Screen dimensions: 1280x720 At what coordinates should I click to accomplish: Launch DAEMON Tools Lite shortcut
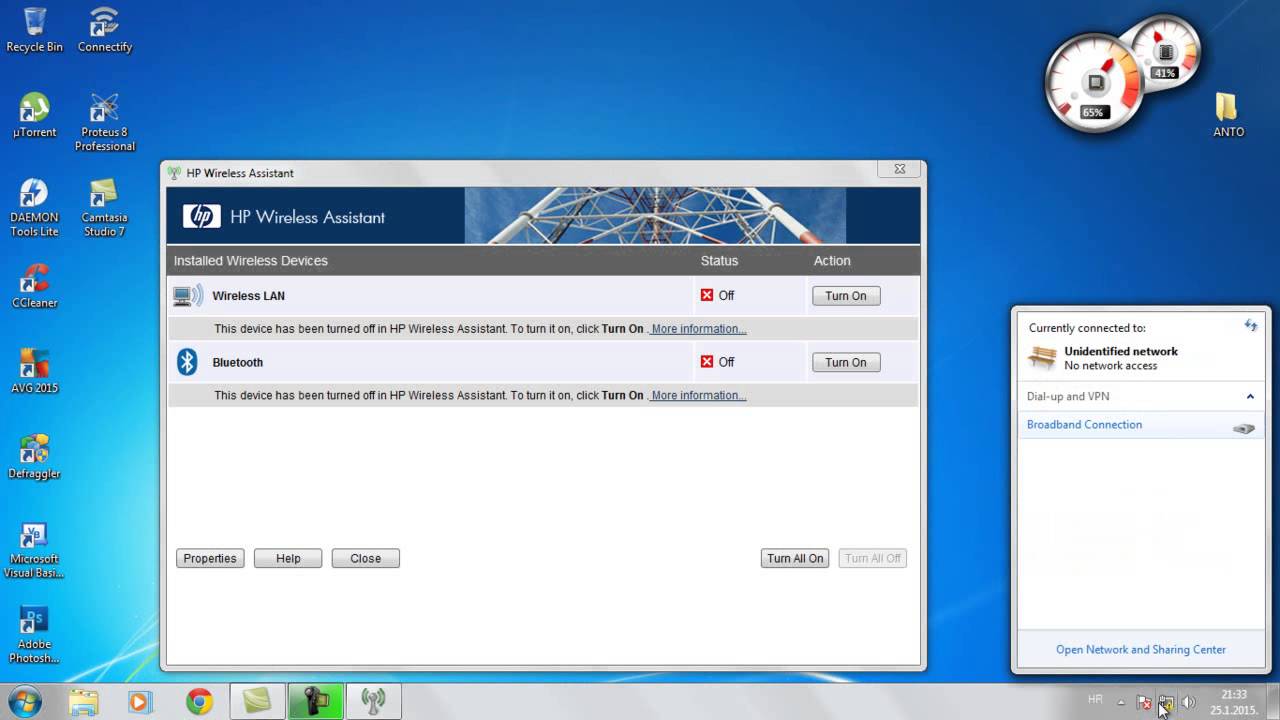tap(34, 207)
